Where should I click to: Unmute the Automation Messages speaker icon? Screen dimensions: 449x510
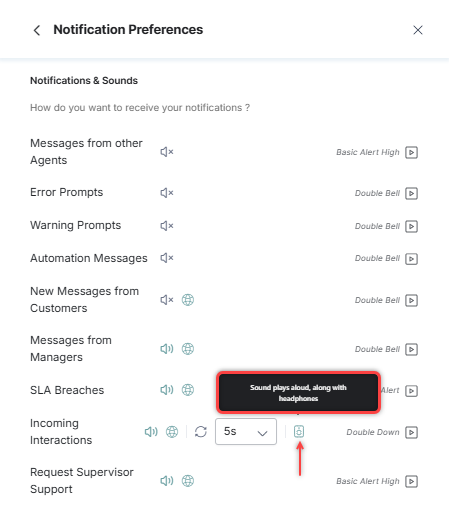pos(167,258)
